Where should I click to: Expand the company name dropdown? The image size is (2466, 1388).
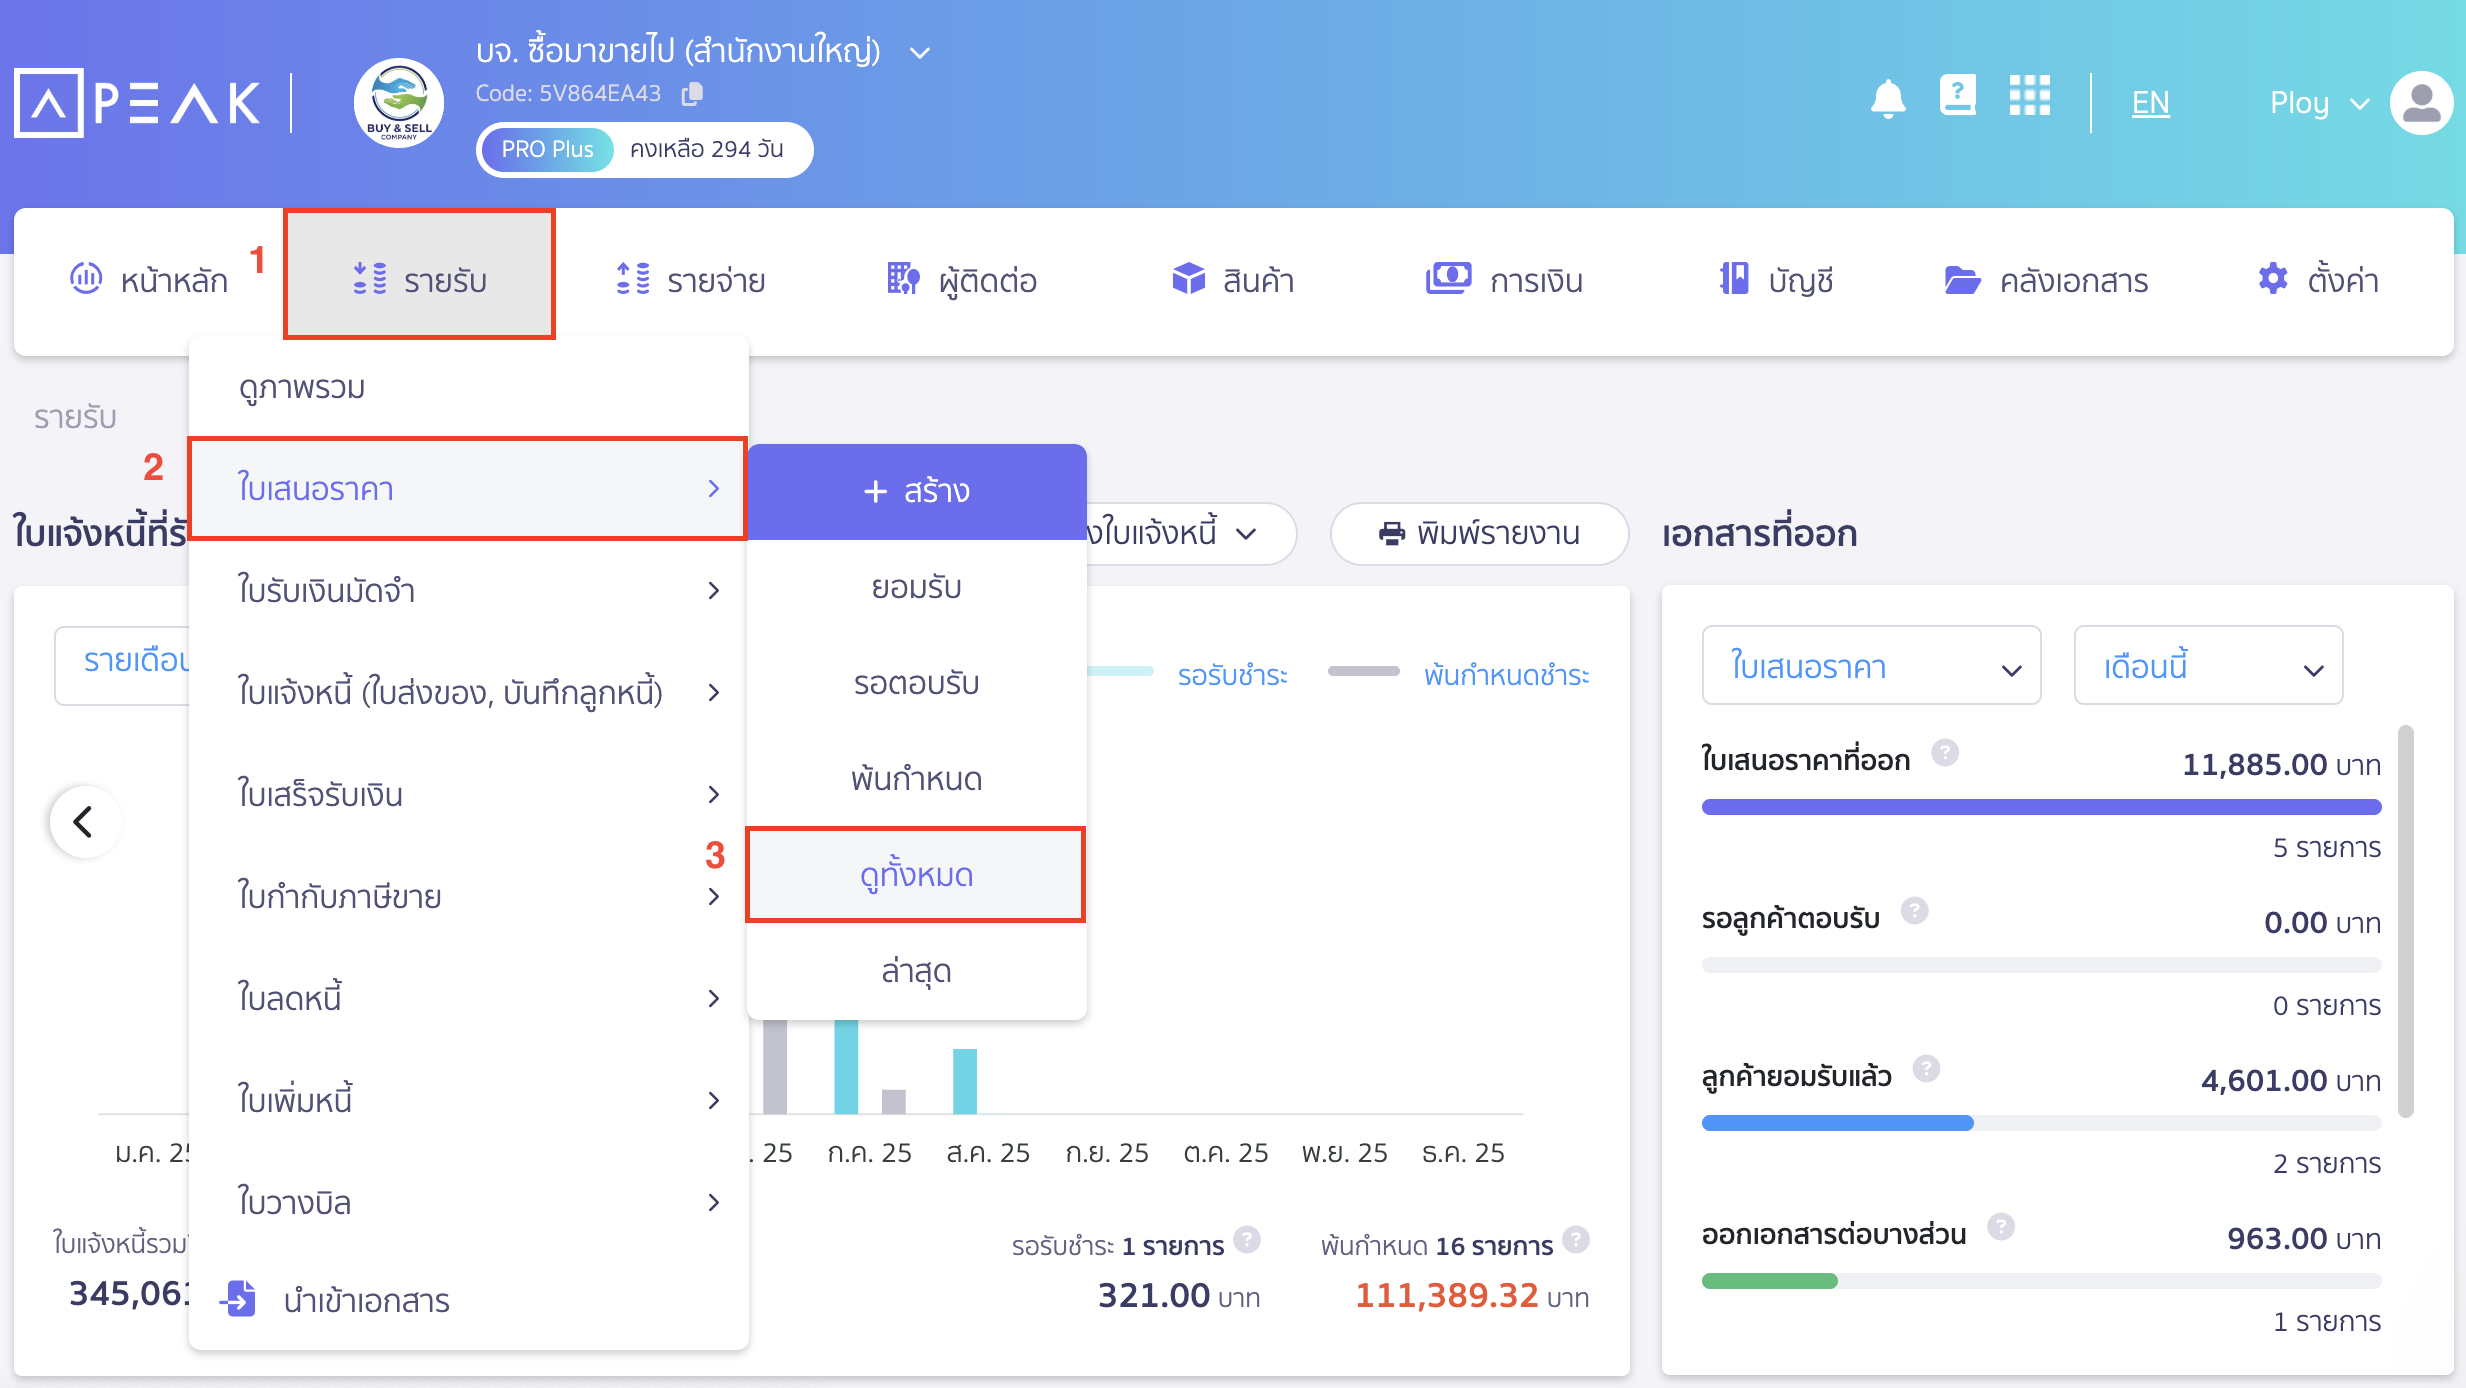(x=920, y=53)
